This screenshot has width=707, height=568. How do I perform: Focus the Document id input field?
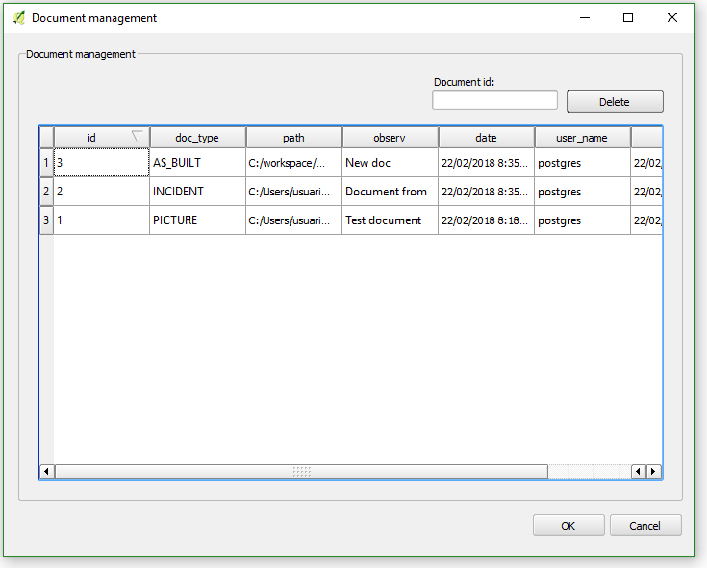(495, 101)
